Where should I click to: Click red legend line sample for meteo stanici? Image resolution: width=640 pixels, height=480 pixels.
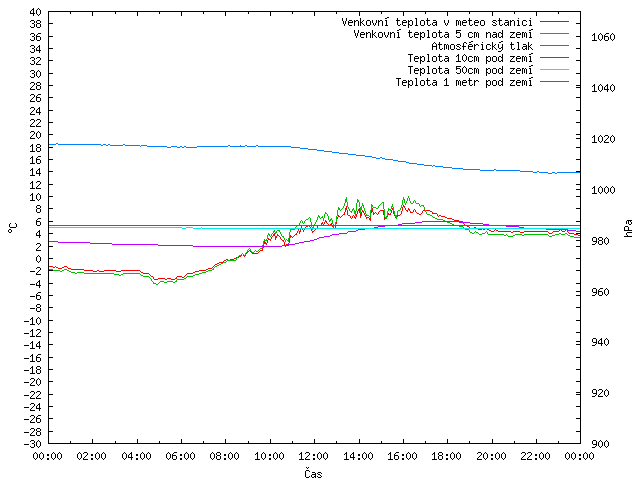pyautogui.click(x=554, y=22)
